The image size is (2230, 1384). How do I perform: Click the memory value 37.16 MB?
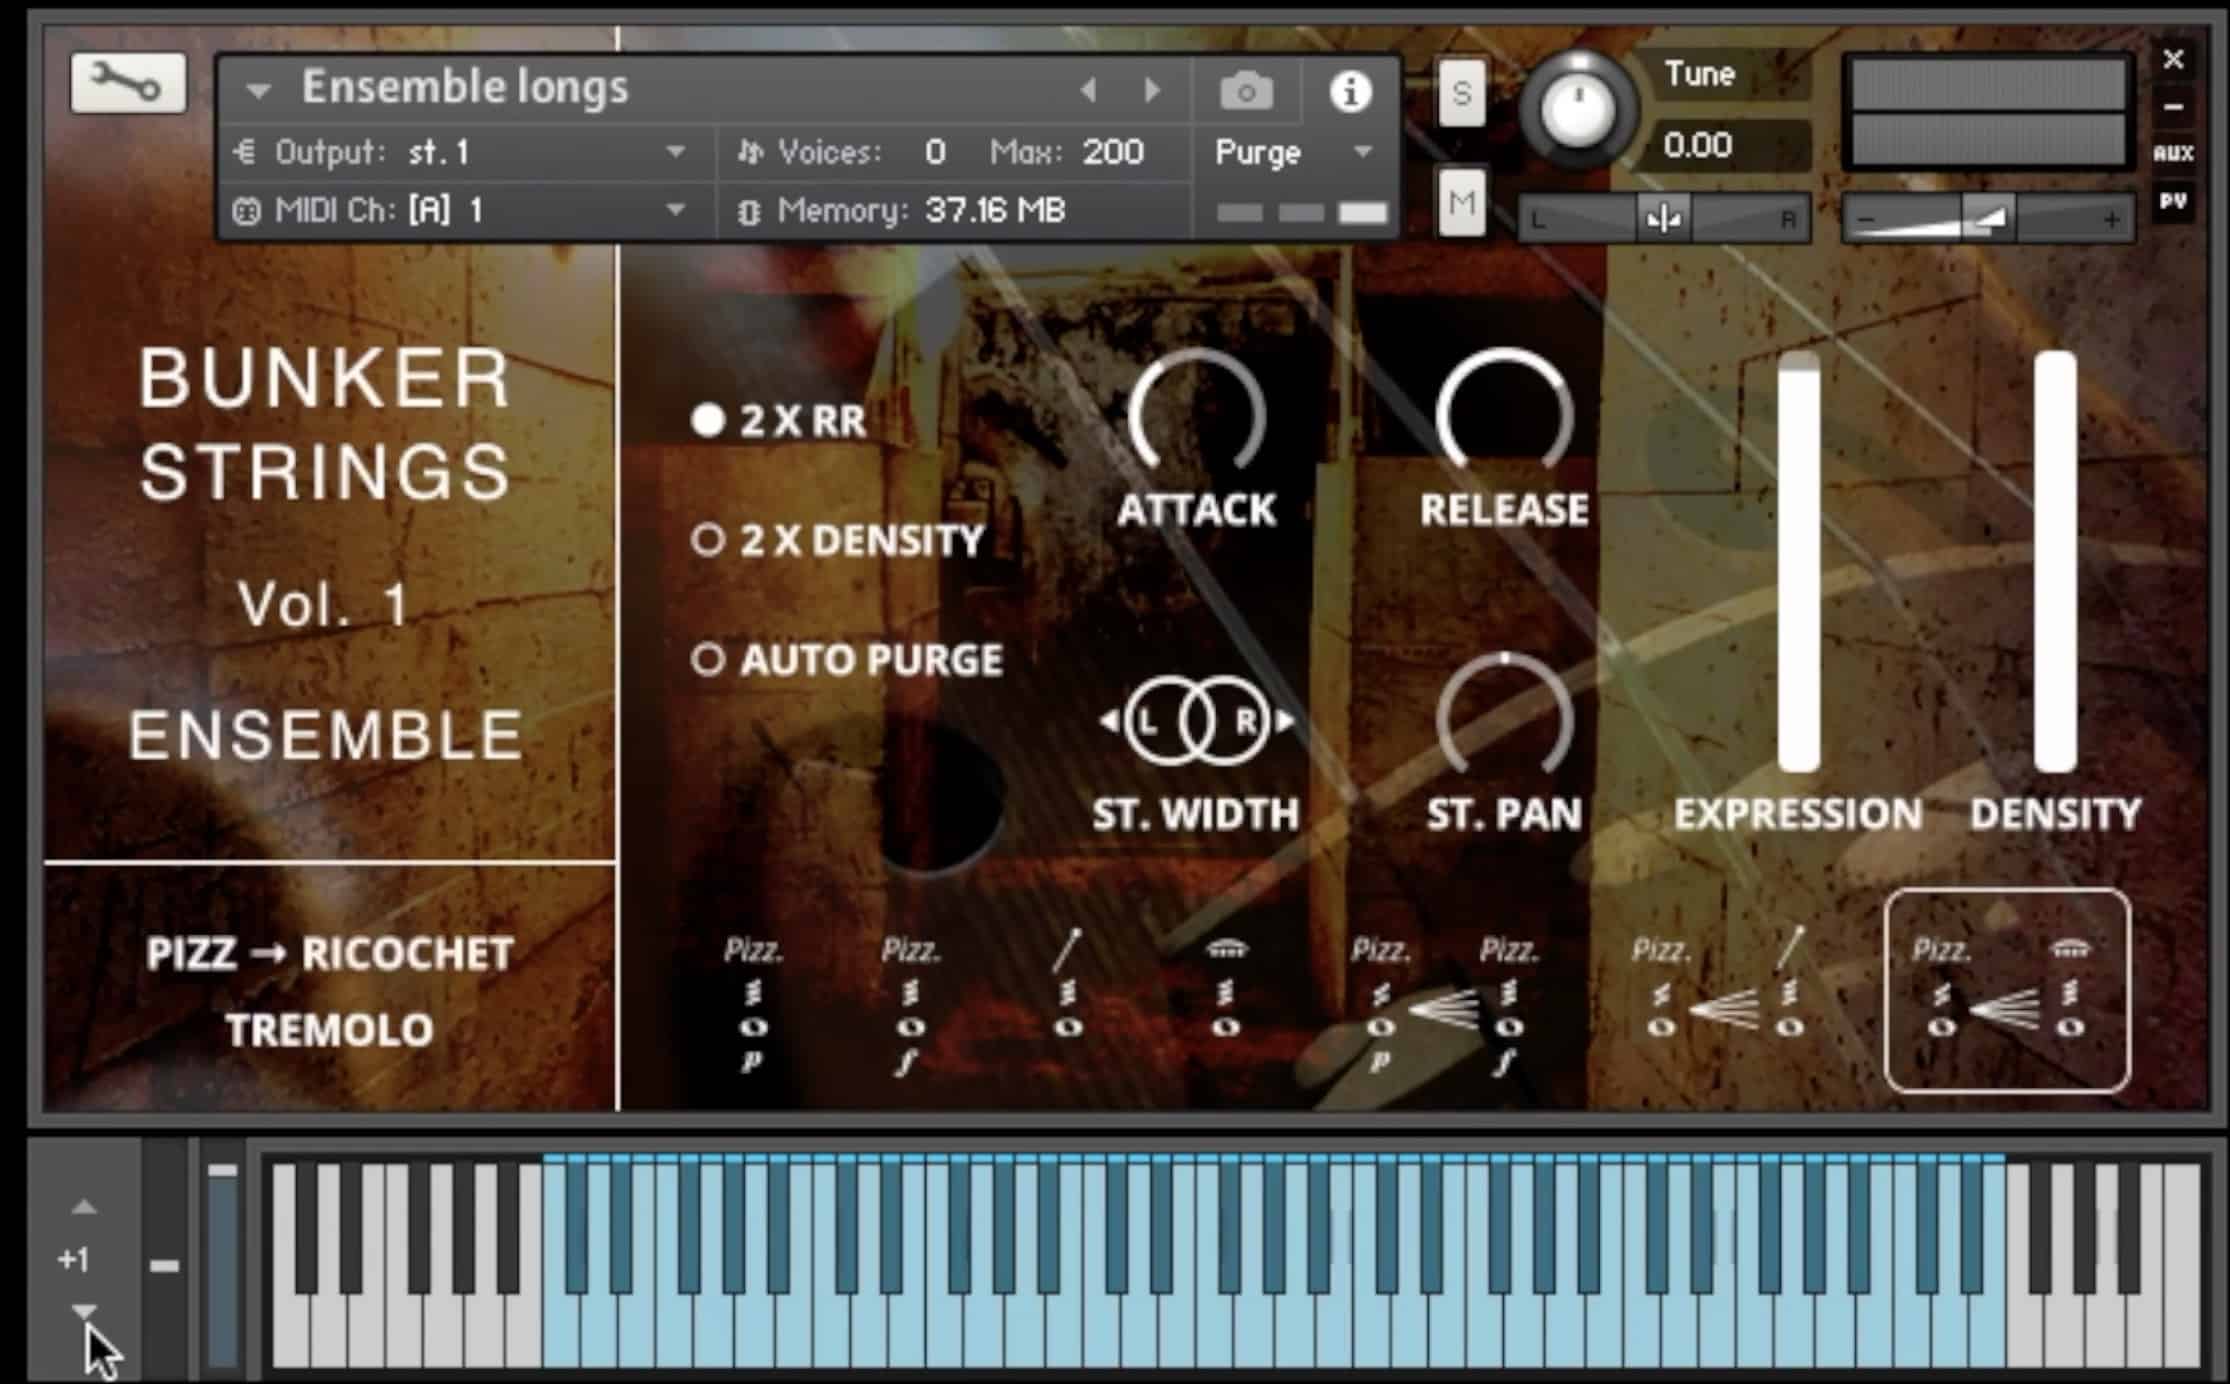tap(995, 211)
